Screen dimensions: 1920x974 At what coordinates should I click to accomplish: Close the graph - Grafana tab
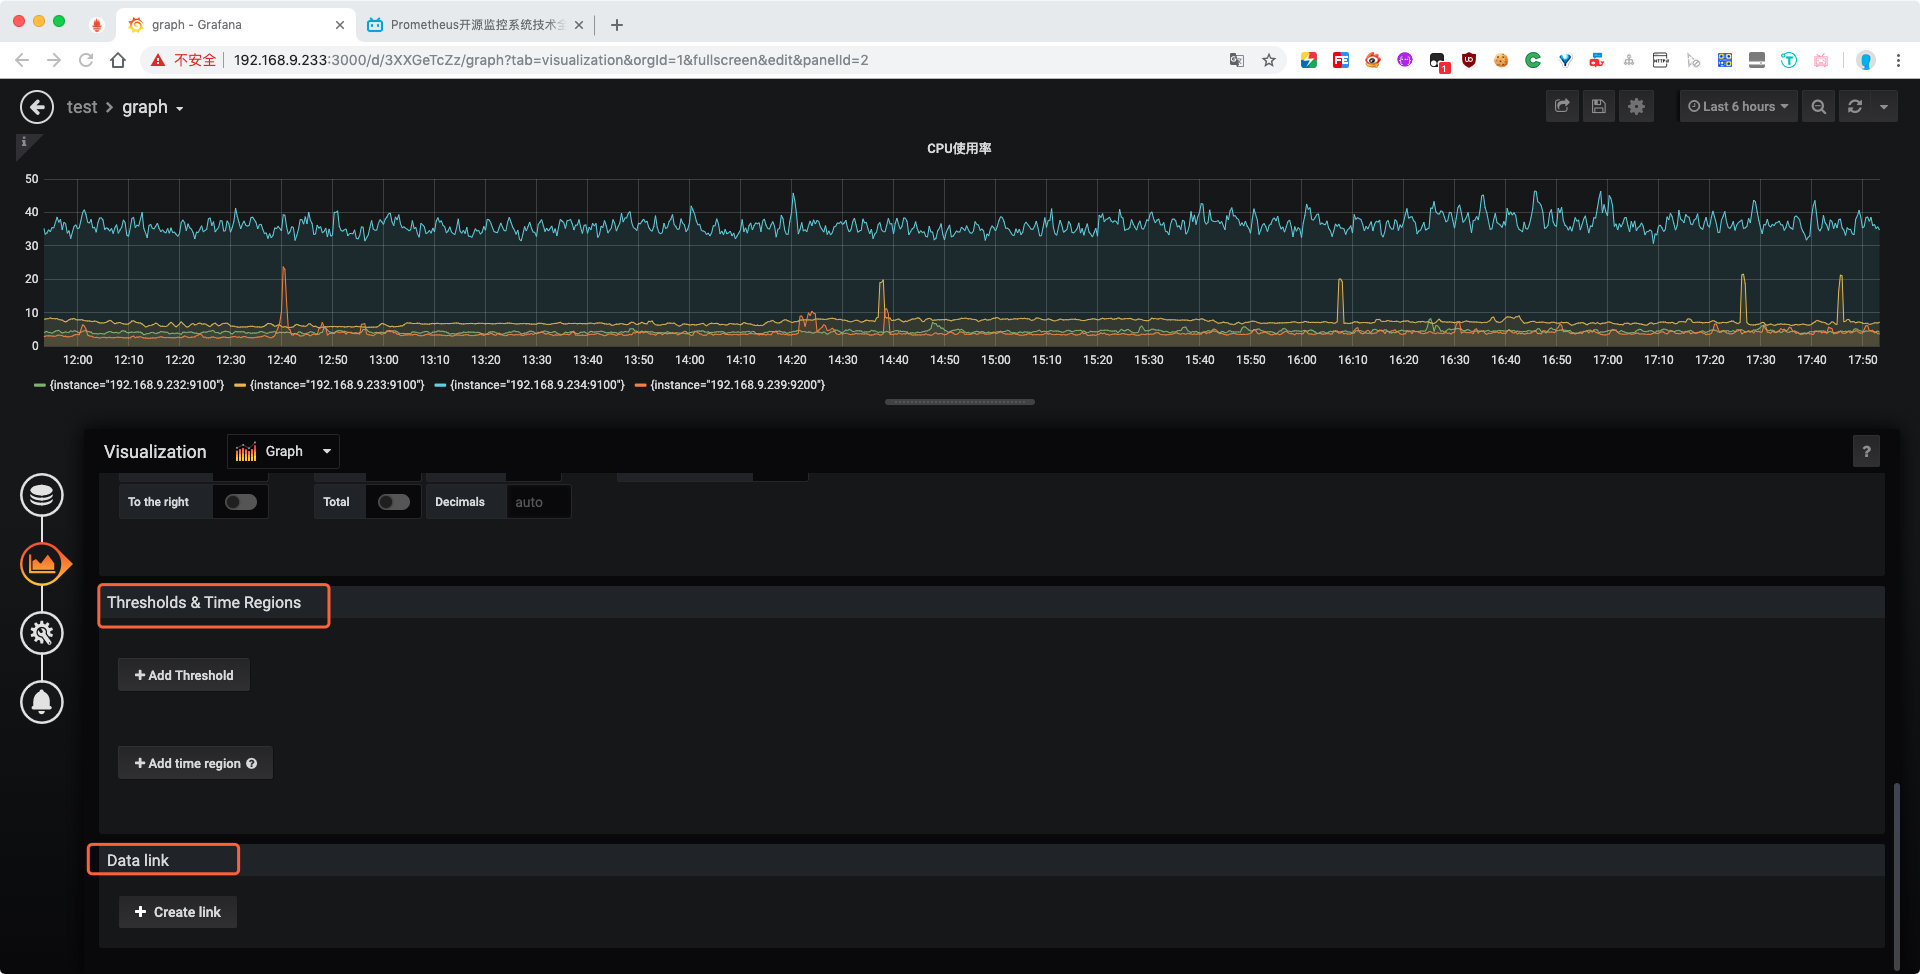pos(340,25)
